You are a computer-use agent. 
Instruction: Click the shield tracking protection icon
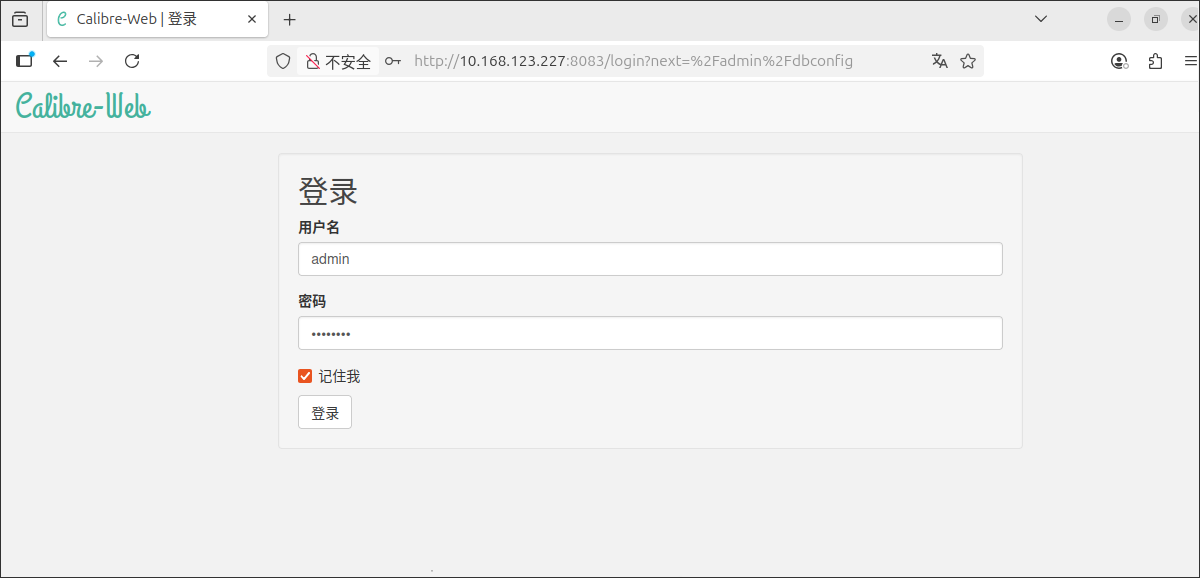click(283, 61)
